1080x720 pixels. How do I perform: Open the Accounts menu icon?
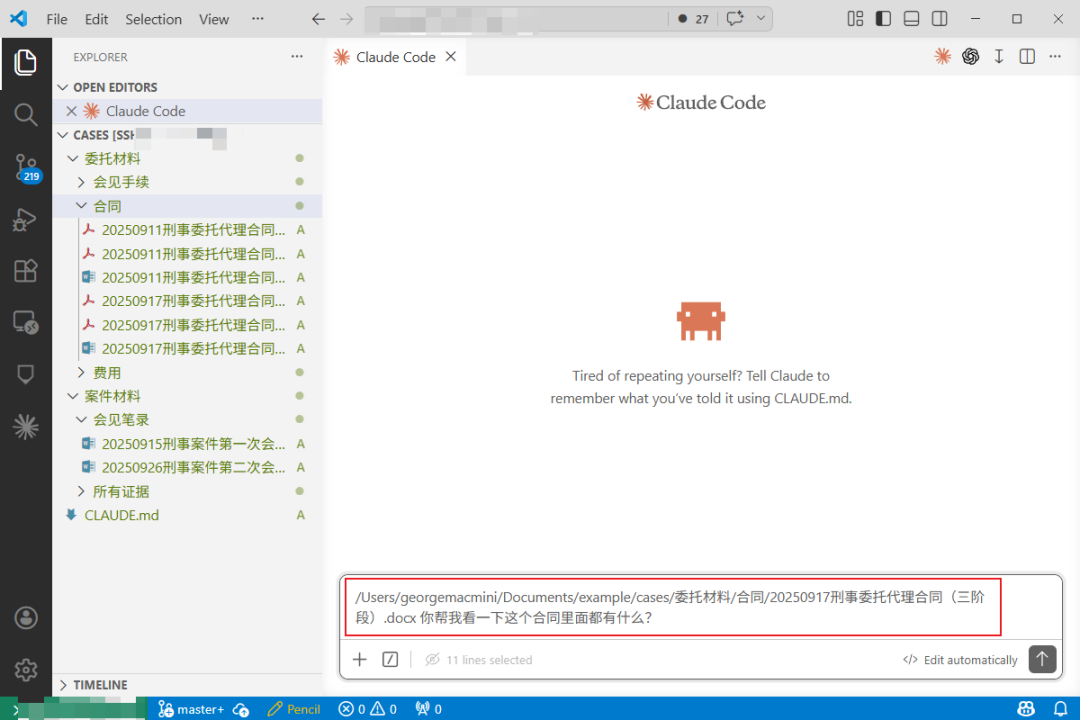pos(25,618)
